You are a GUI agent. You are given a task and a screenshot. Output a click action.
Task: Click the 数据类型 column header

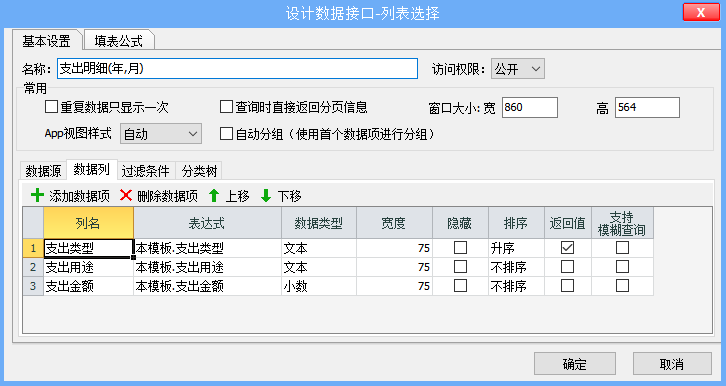point(319,223)
